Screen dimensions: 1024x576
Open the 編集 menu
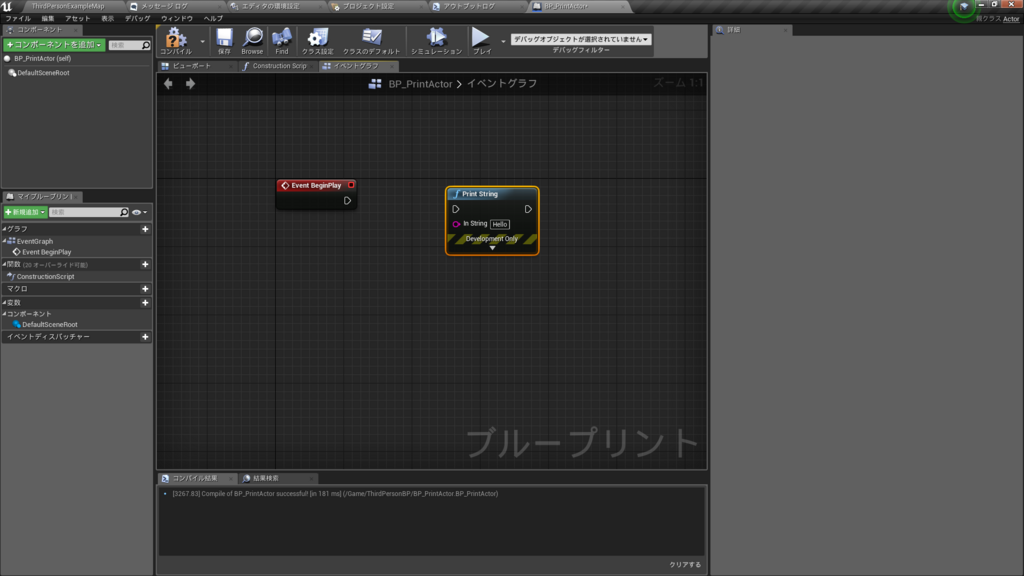pyautogui.click(x=48, y=18)
